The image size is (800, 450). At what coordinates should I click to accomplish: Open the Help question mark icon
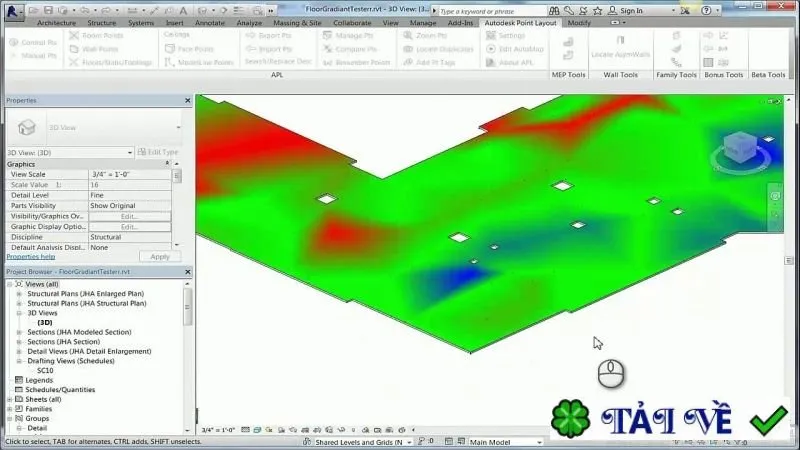[706, 10]
